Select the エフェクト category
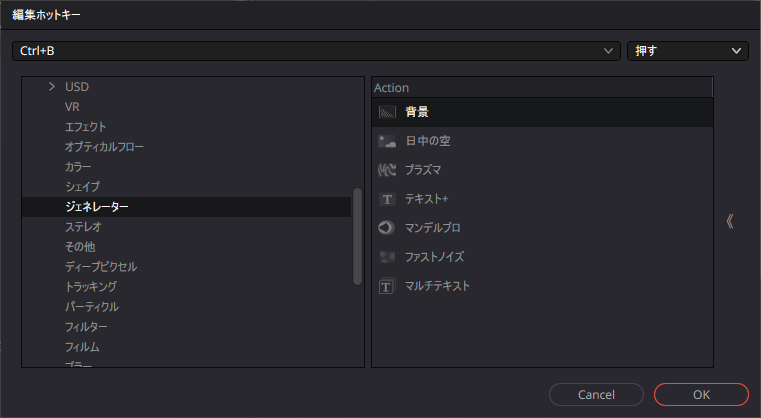 coord(86,127)
